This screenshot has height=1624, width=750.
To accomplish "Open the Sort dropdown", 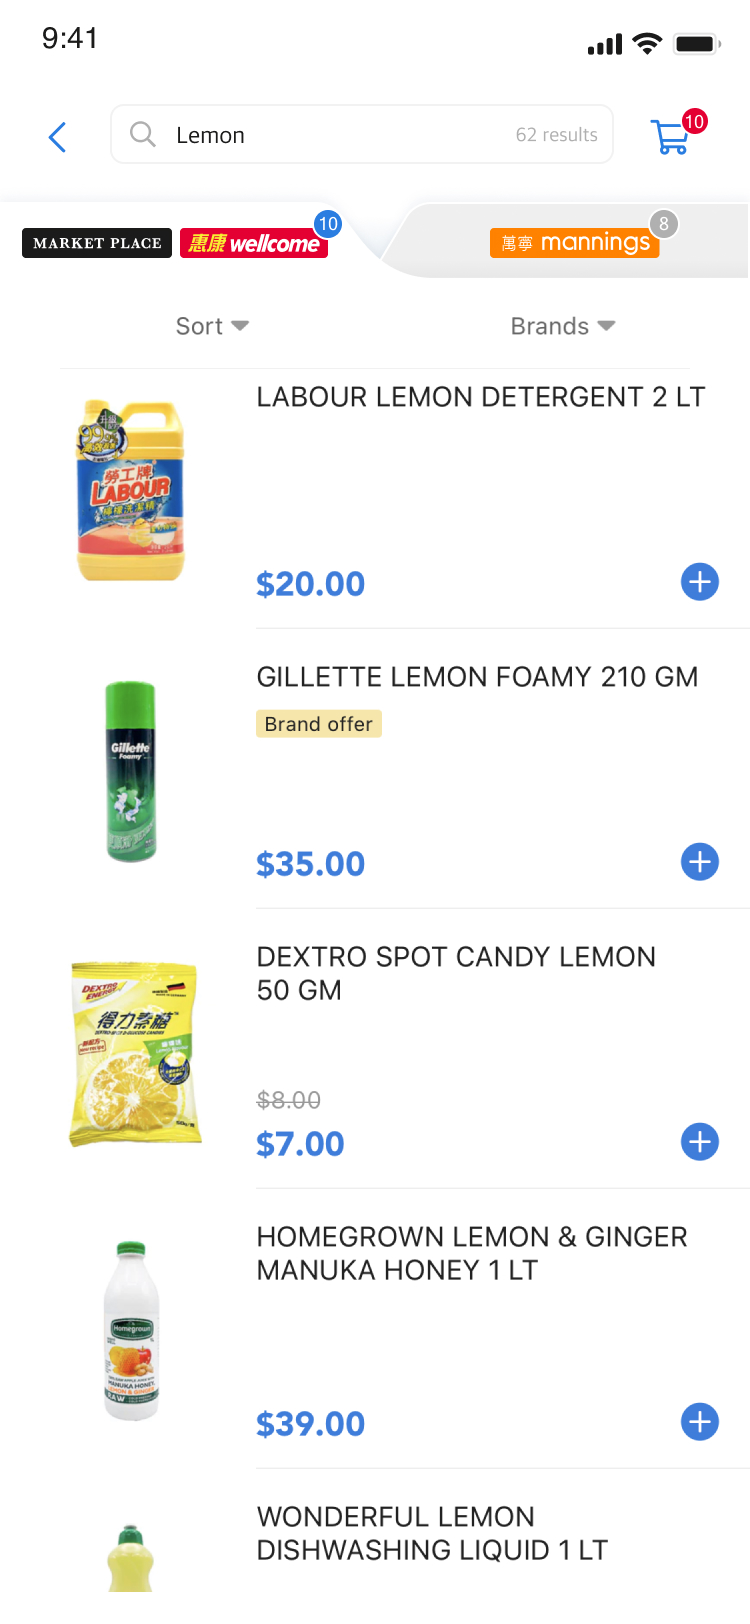I will (x=212, y=326).
